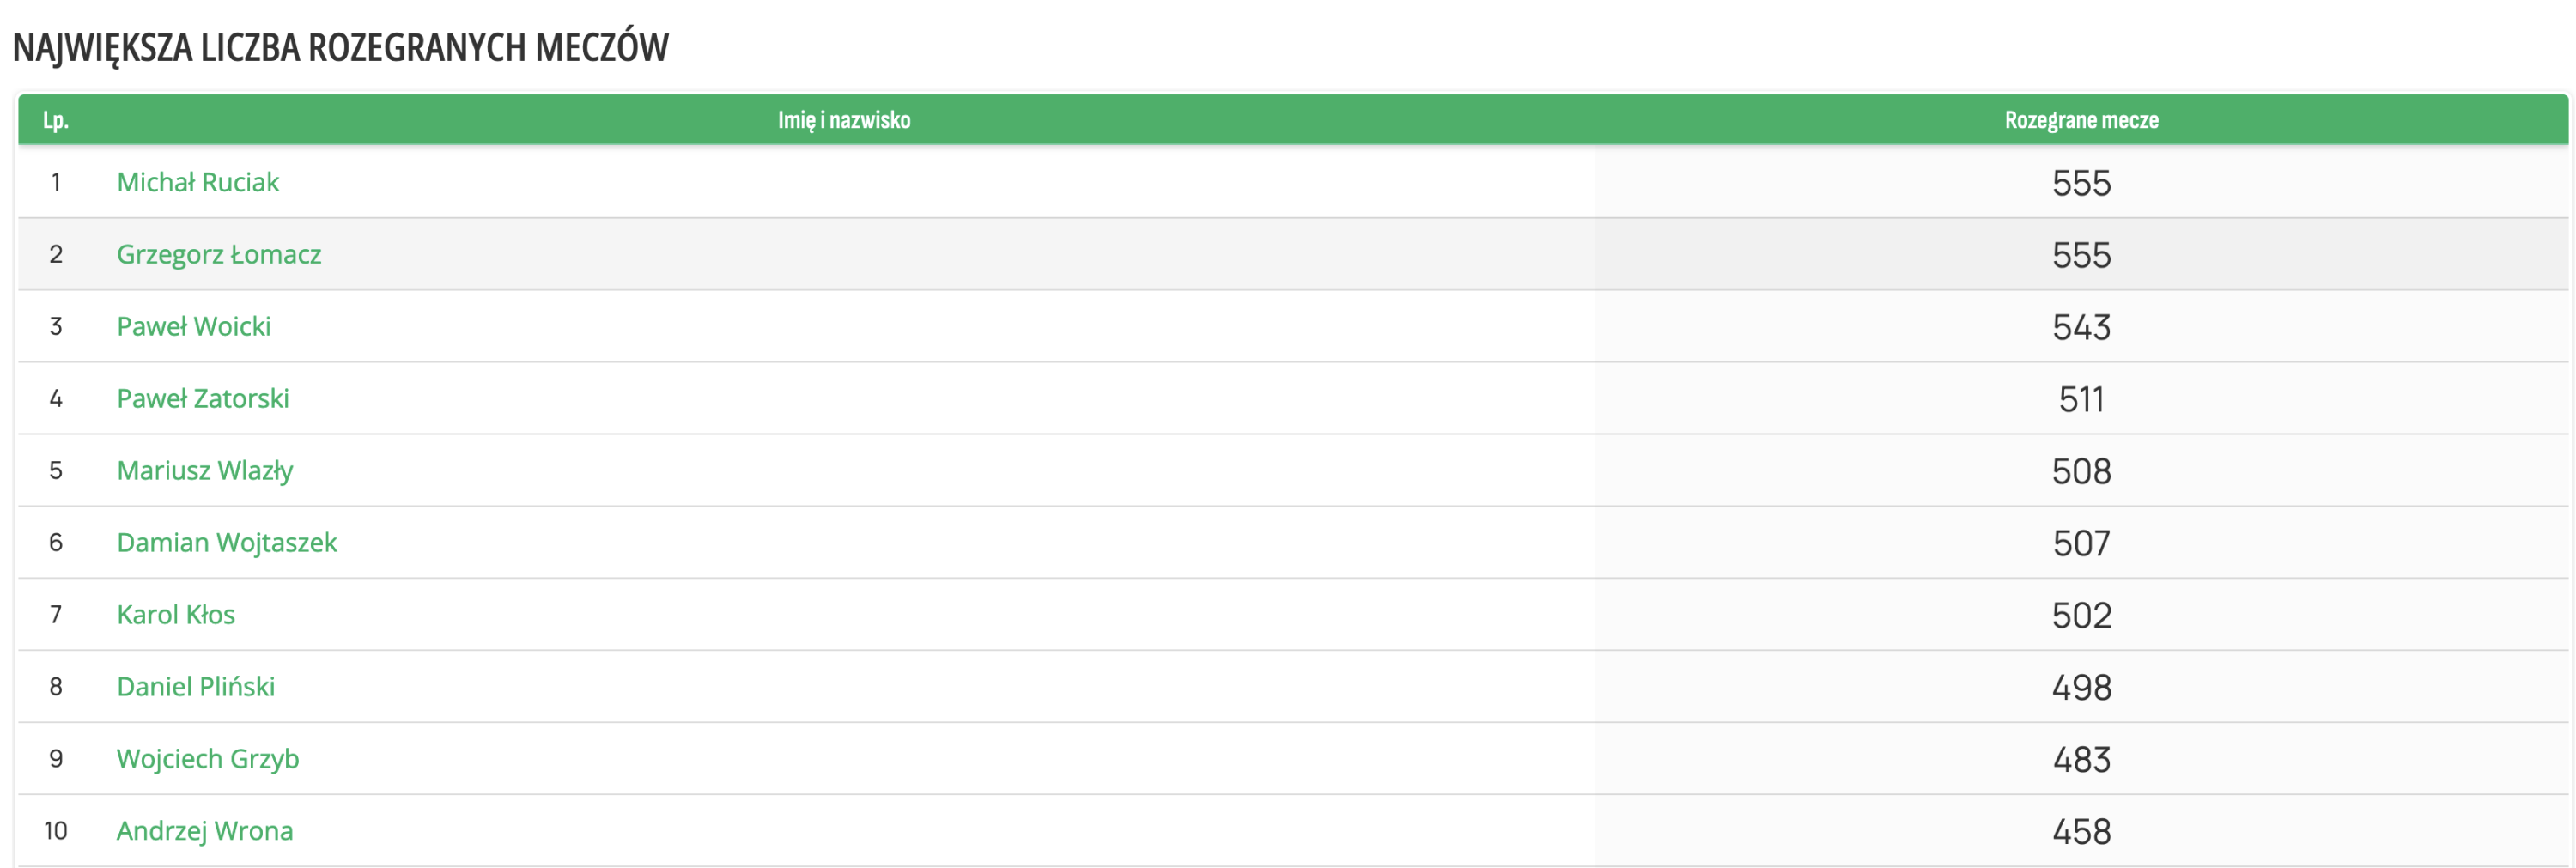Screen dimensions: 2576x868
Task: Click the "Lp." column header
Action: [x=55, y=120]
